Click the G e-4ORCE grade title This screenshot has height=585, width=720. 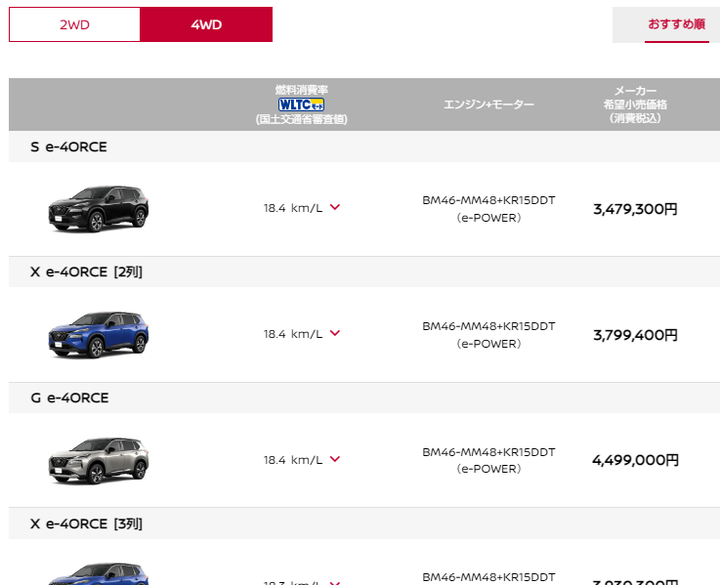coord(70,398)
